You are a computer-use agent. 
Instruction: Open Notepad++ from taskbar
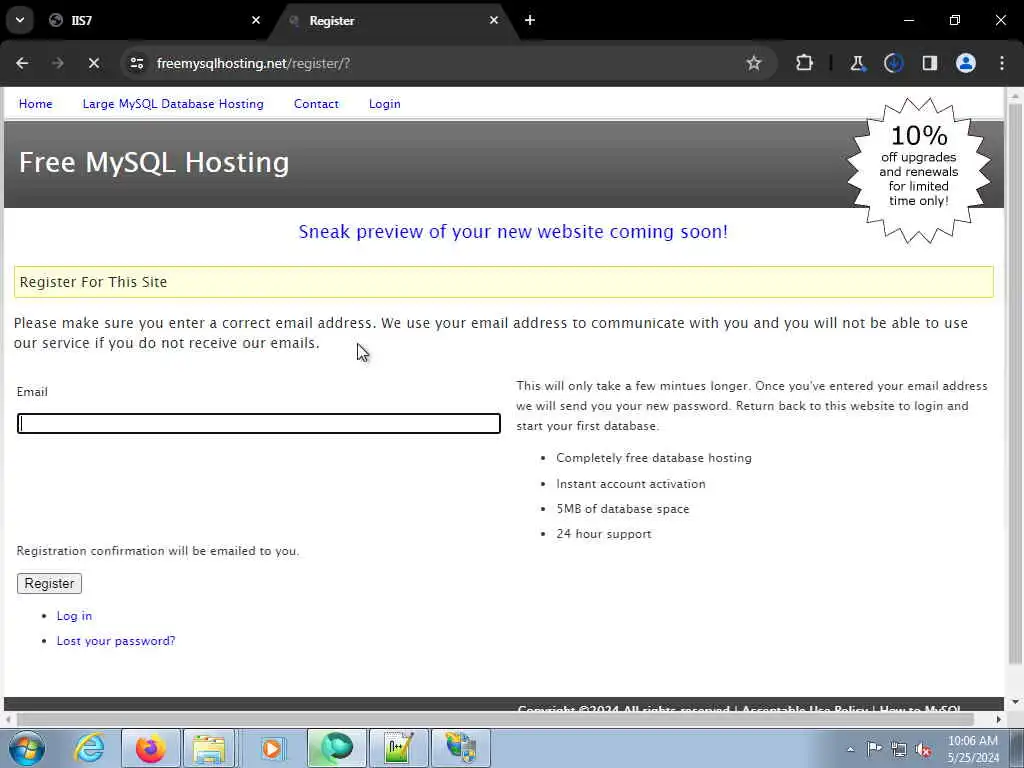click(398, 748)
